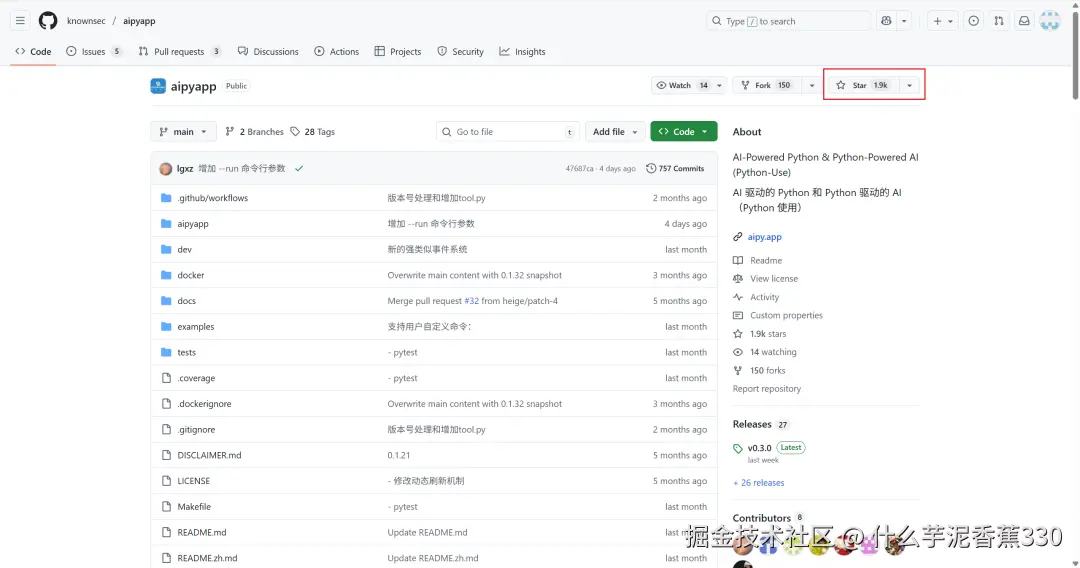The width and height of the screenshot is (1080, 568).
Task: Click the eye icon beside 14 watching
Action: pyautogui.click(x=738, y=353)
